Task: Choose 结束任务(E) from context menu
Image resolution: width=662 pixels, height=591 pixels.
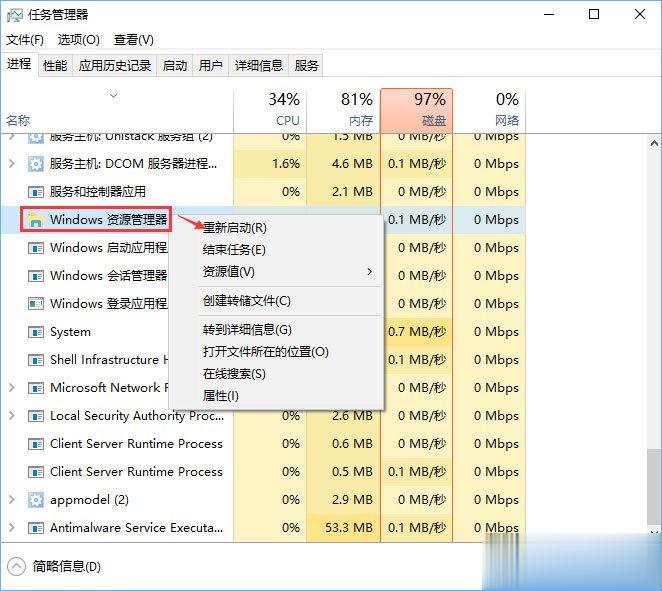Action: tap(234, 250)
